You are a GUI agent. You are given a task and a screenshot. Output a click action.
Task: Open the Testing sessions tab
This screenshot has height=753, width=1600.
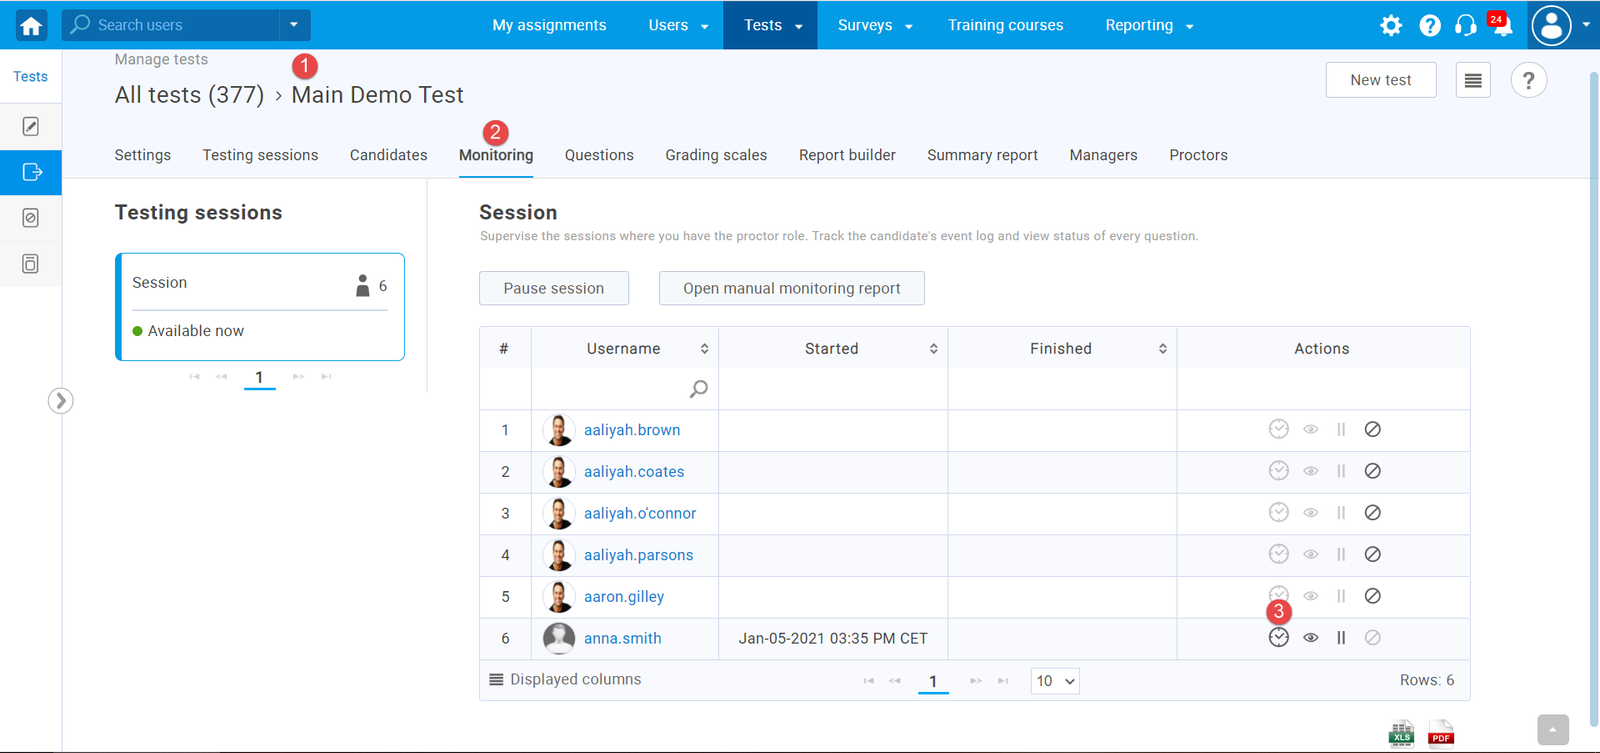tap(260, 155)
